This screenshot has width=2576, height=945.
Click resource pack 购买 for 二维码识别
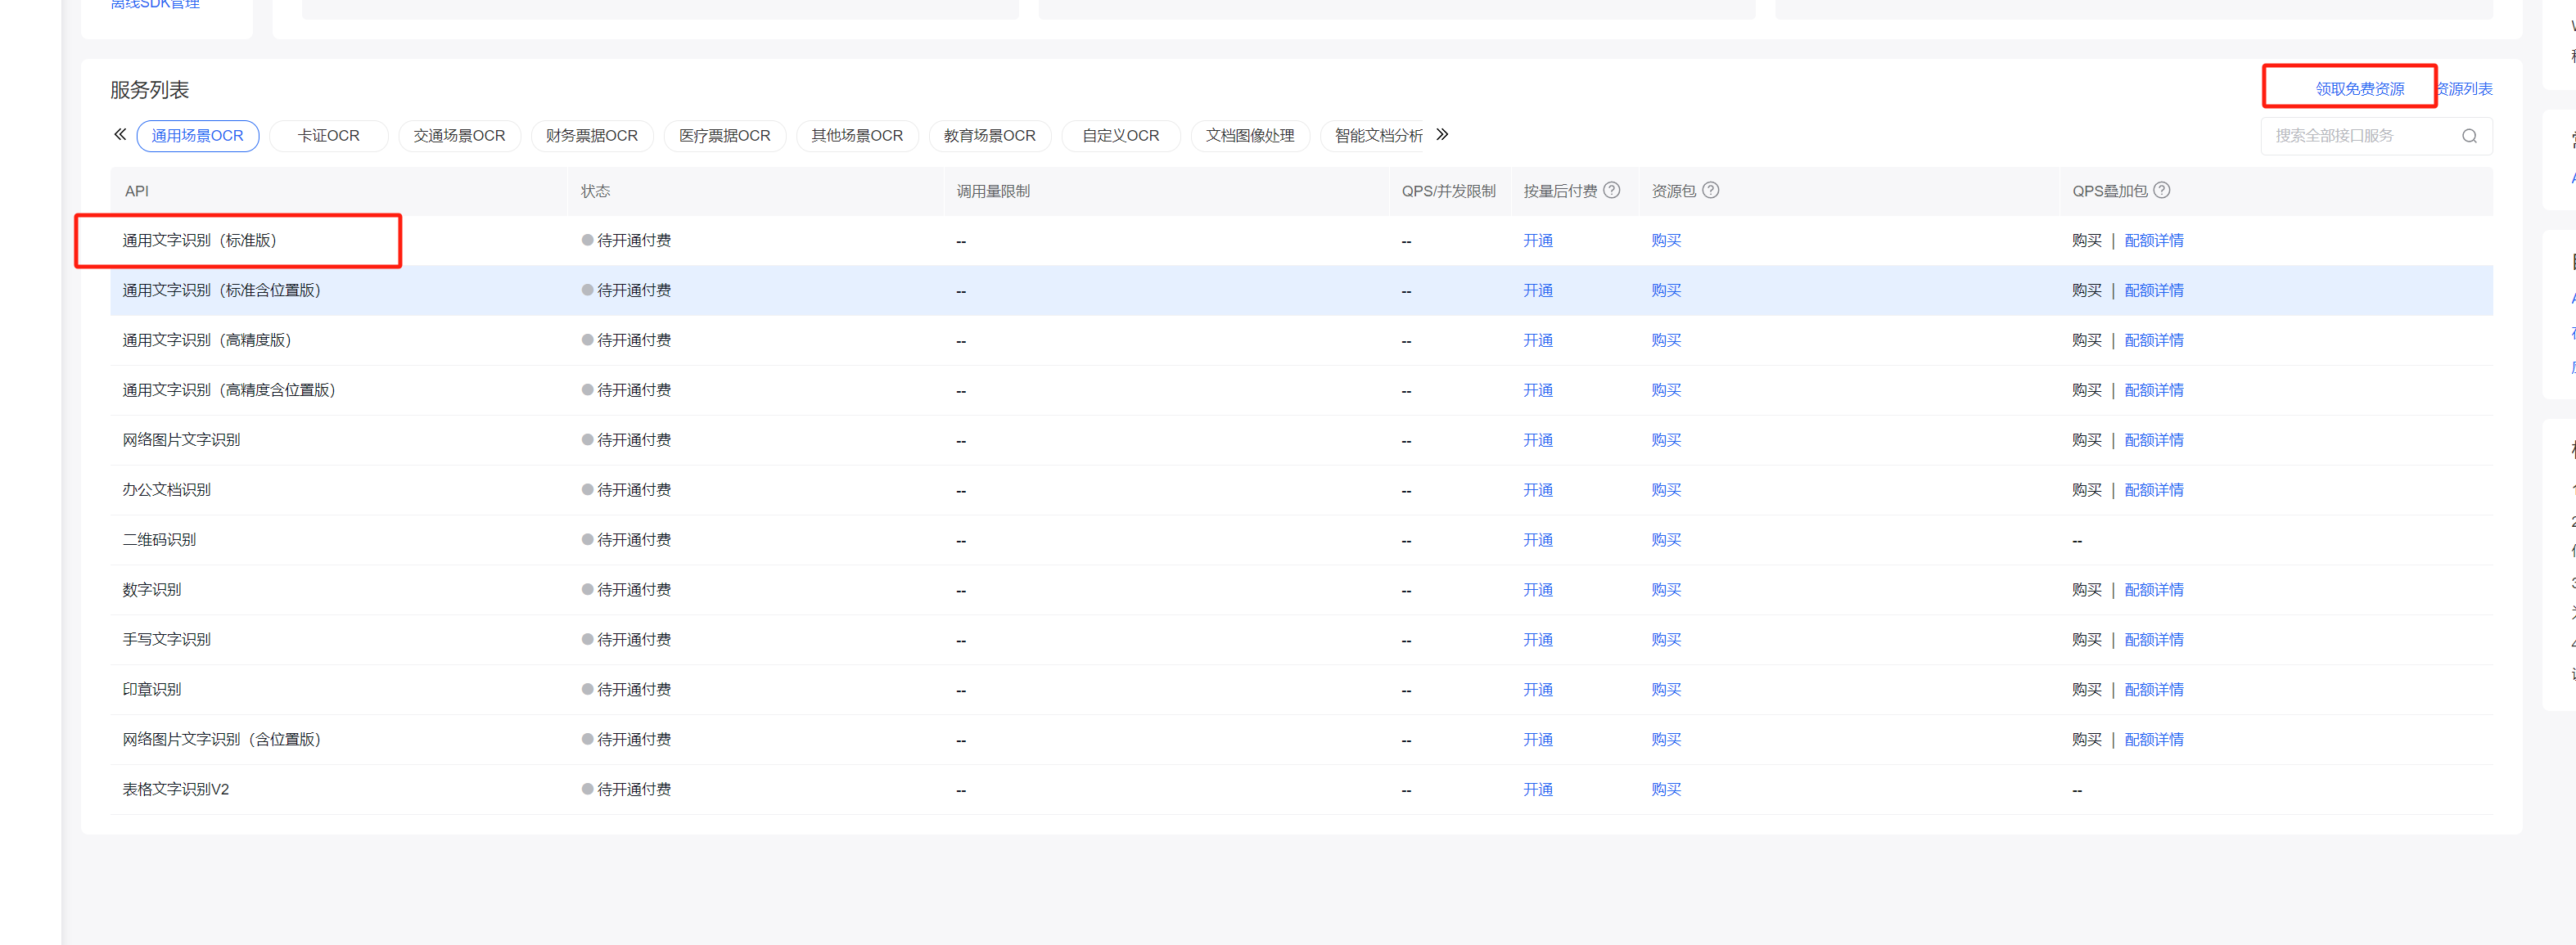pos(1666,541)
